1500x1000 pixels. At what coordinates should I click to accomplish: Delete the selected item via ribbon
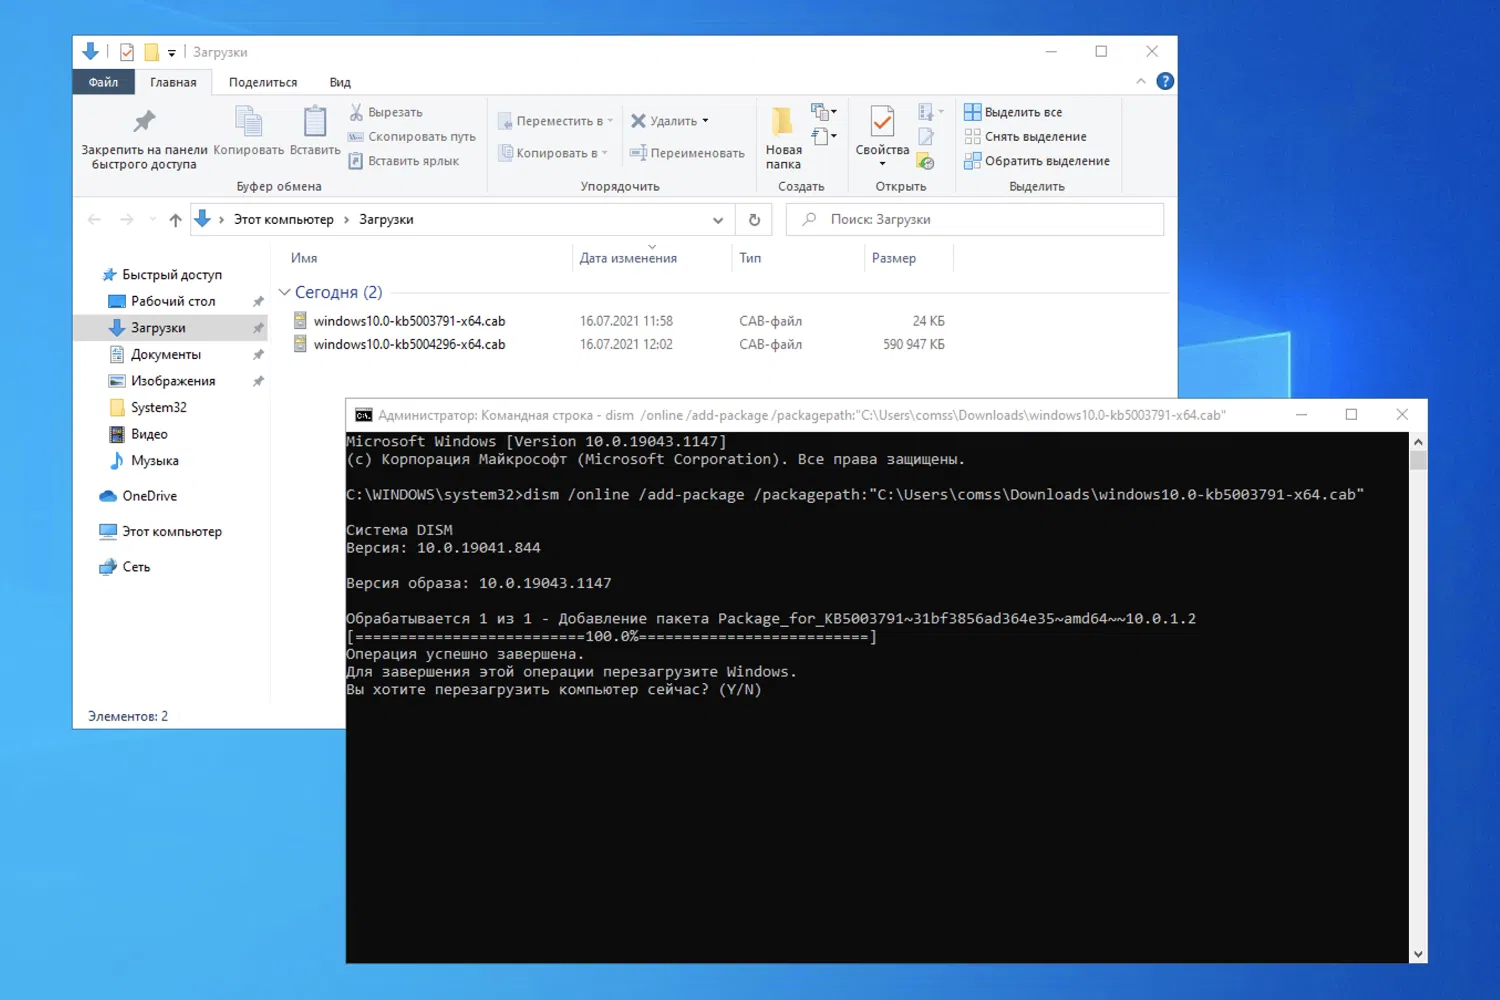point(664,121)
